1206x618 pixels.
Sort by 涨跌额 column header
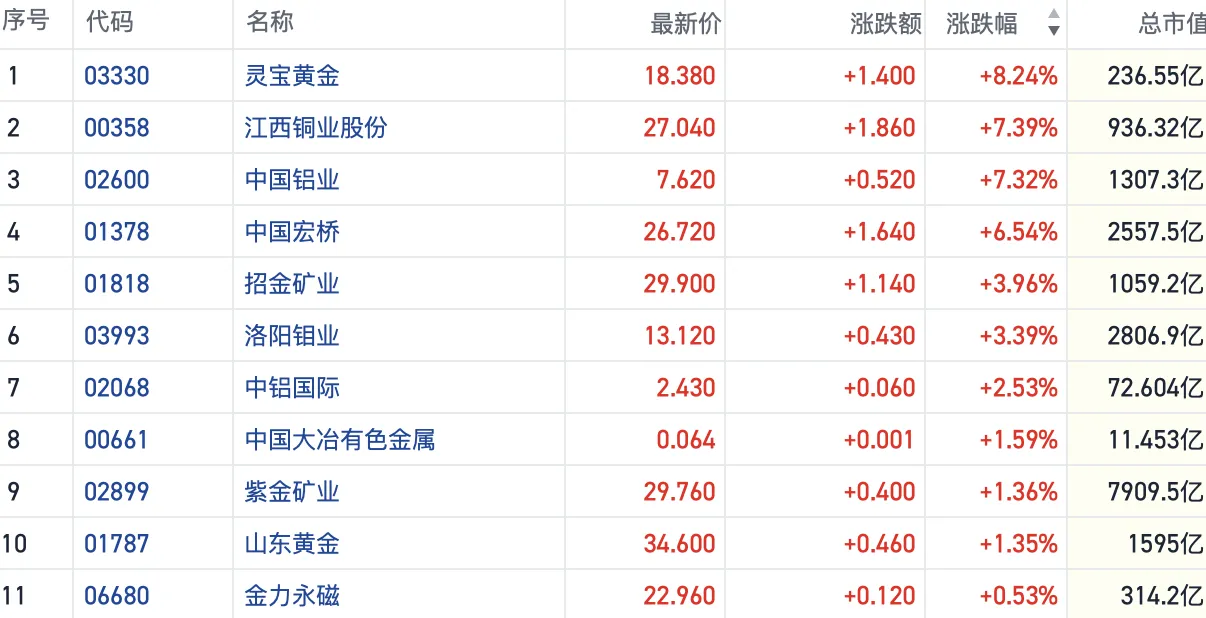pyautogui.click(x=885, y=24)
